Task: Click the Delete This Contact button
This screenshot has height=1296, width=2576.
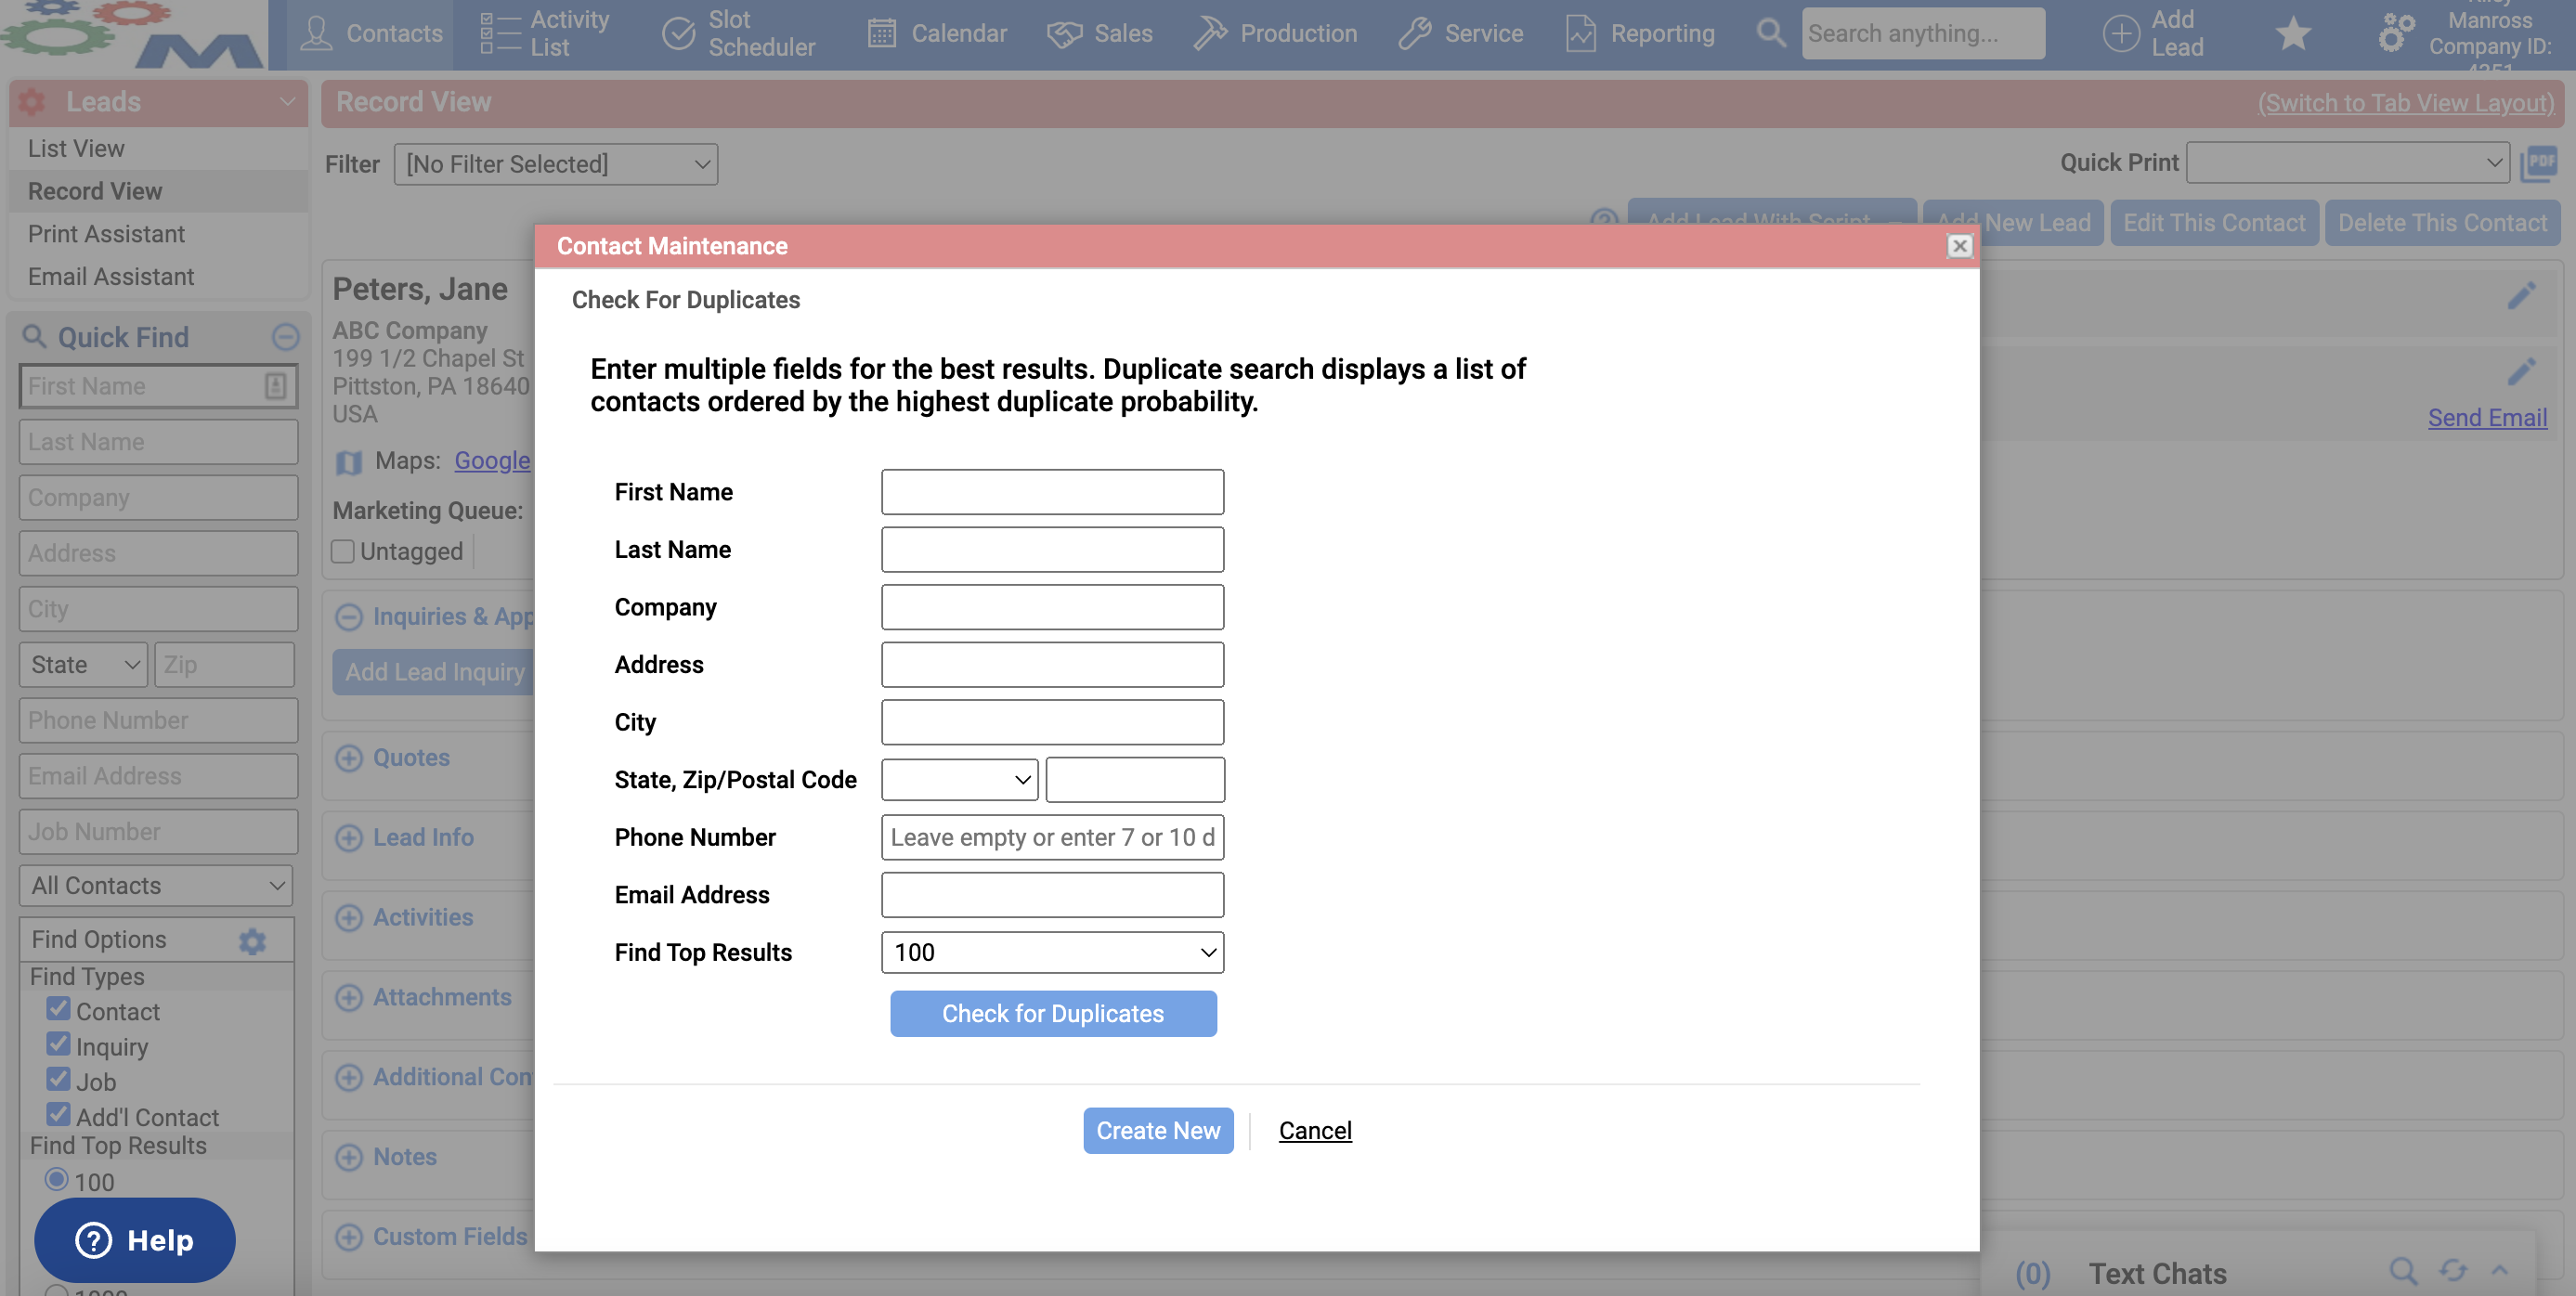Action: click(x=2442, y=222)
